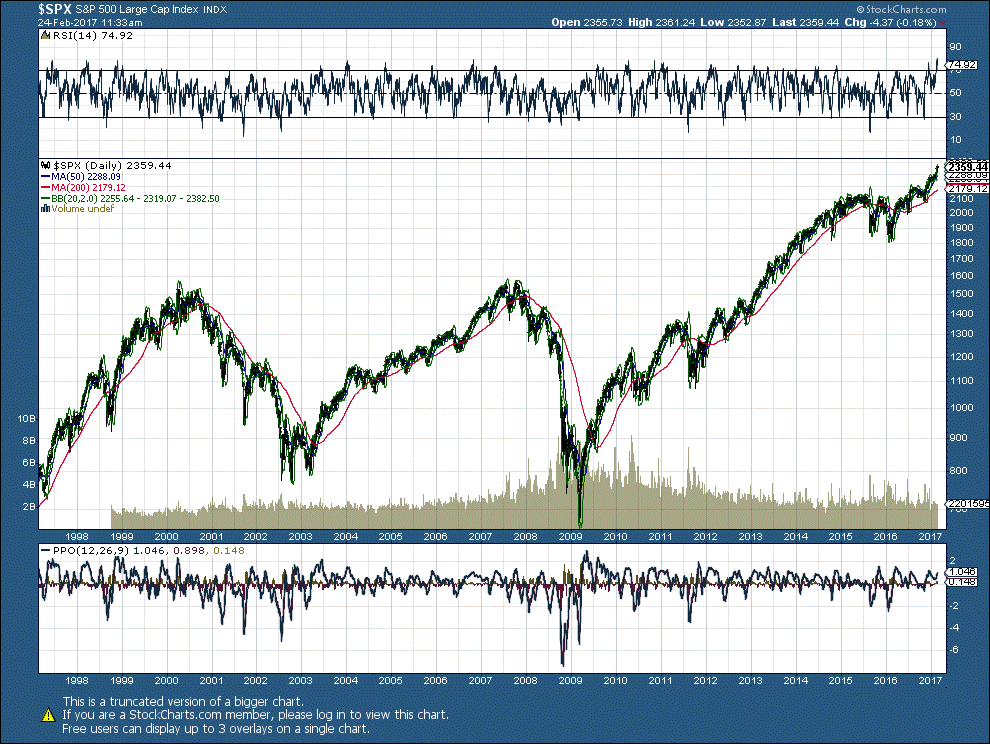Image resolution: width=990 pixels, height=744 pixels.
Task: Click 2012 on the PPO panel's time axis
Action: (705, 681)
